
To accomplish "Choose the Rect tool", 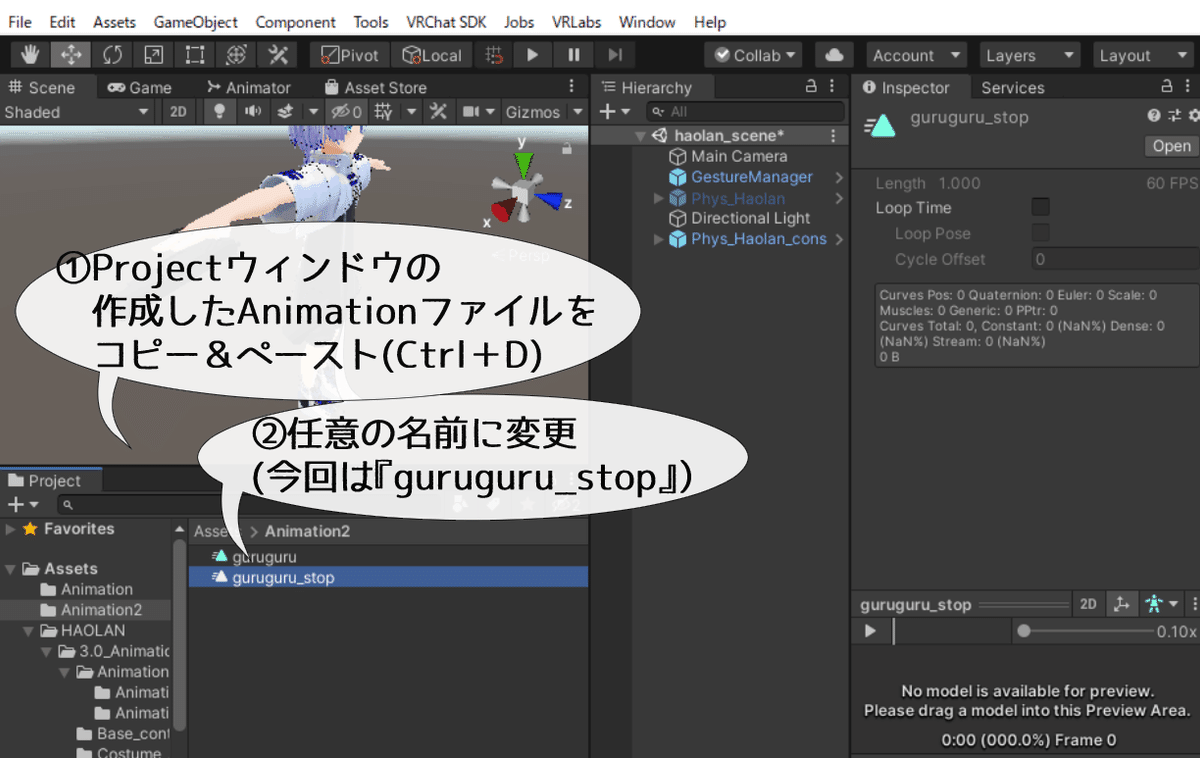I will (195, 55).
